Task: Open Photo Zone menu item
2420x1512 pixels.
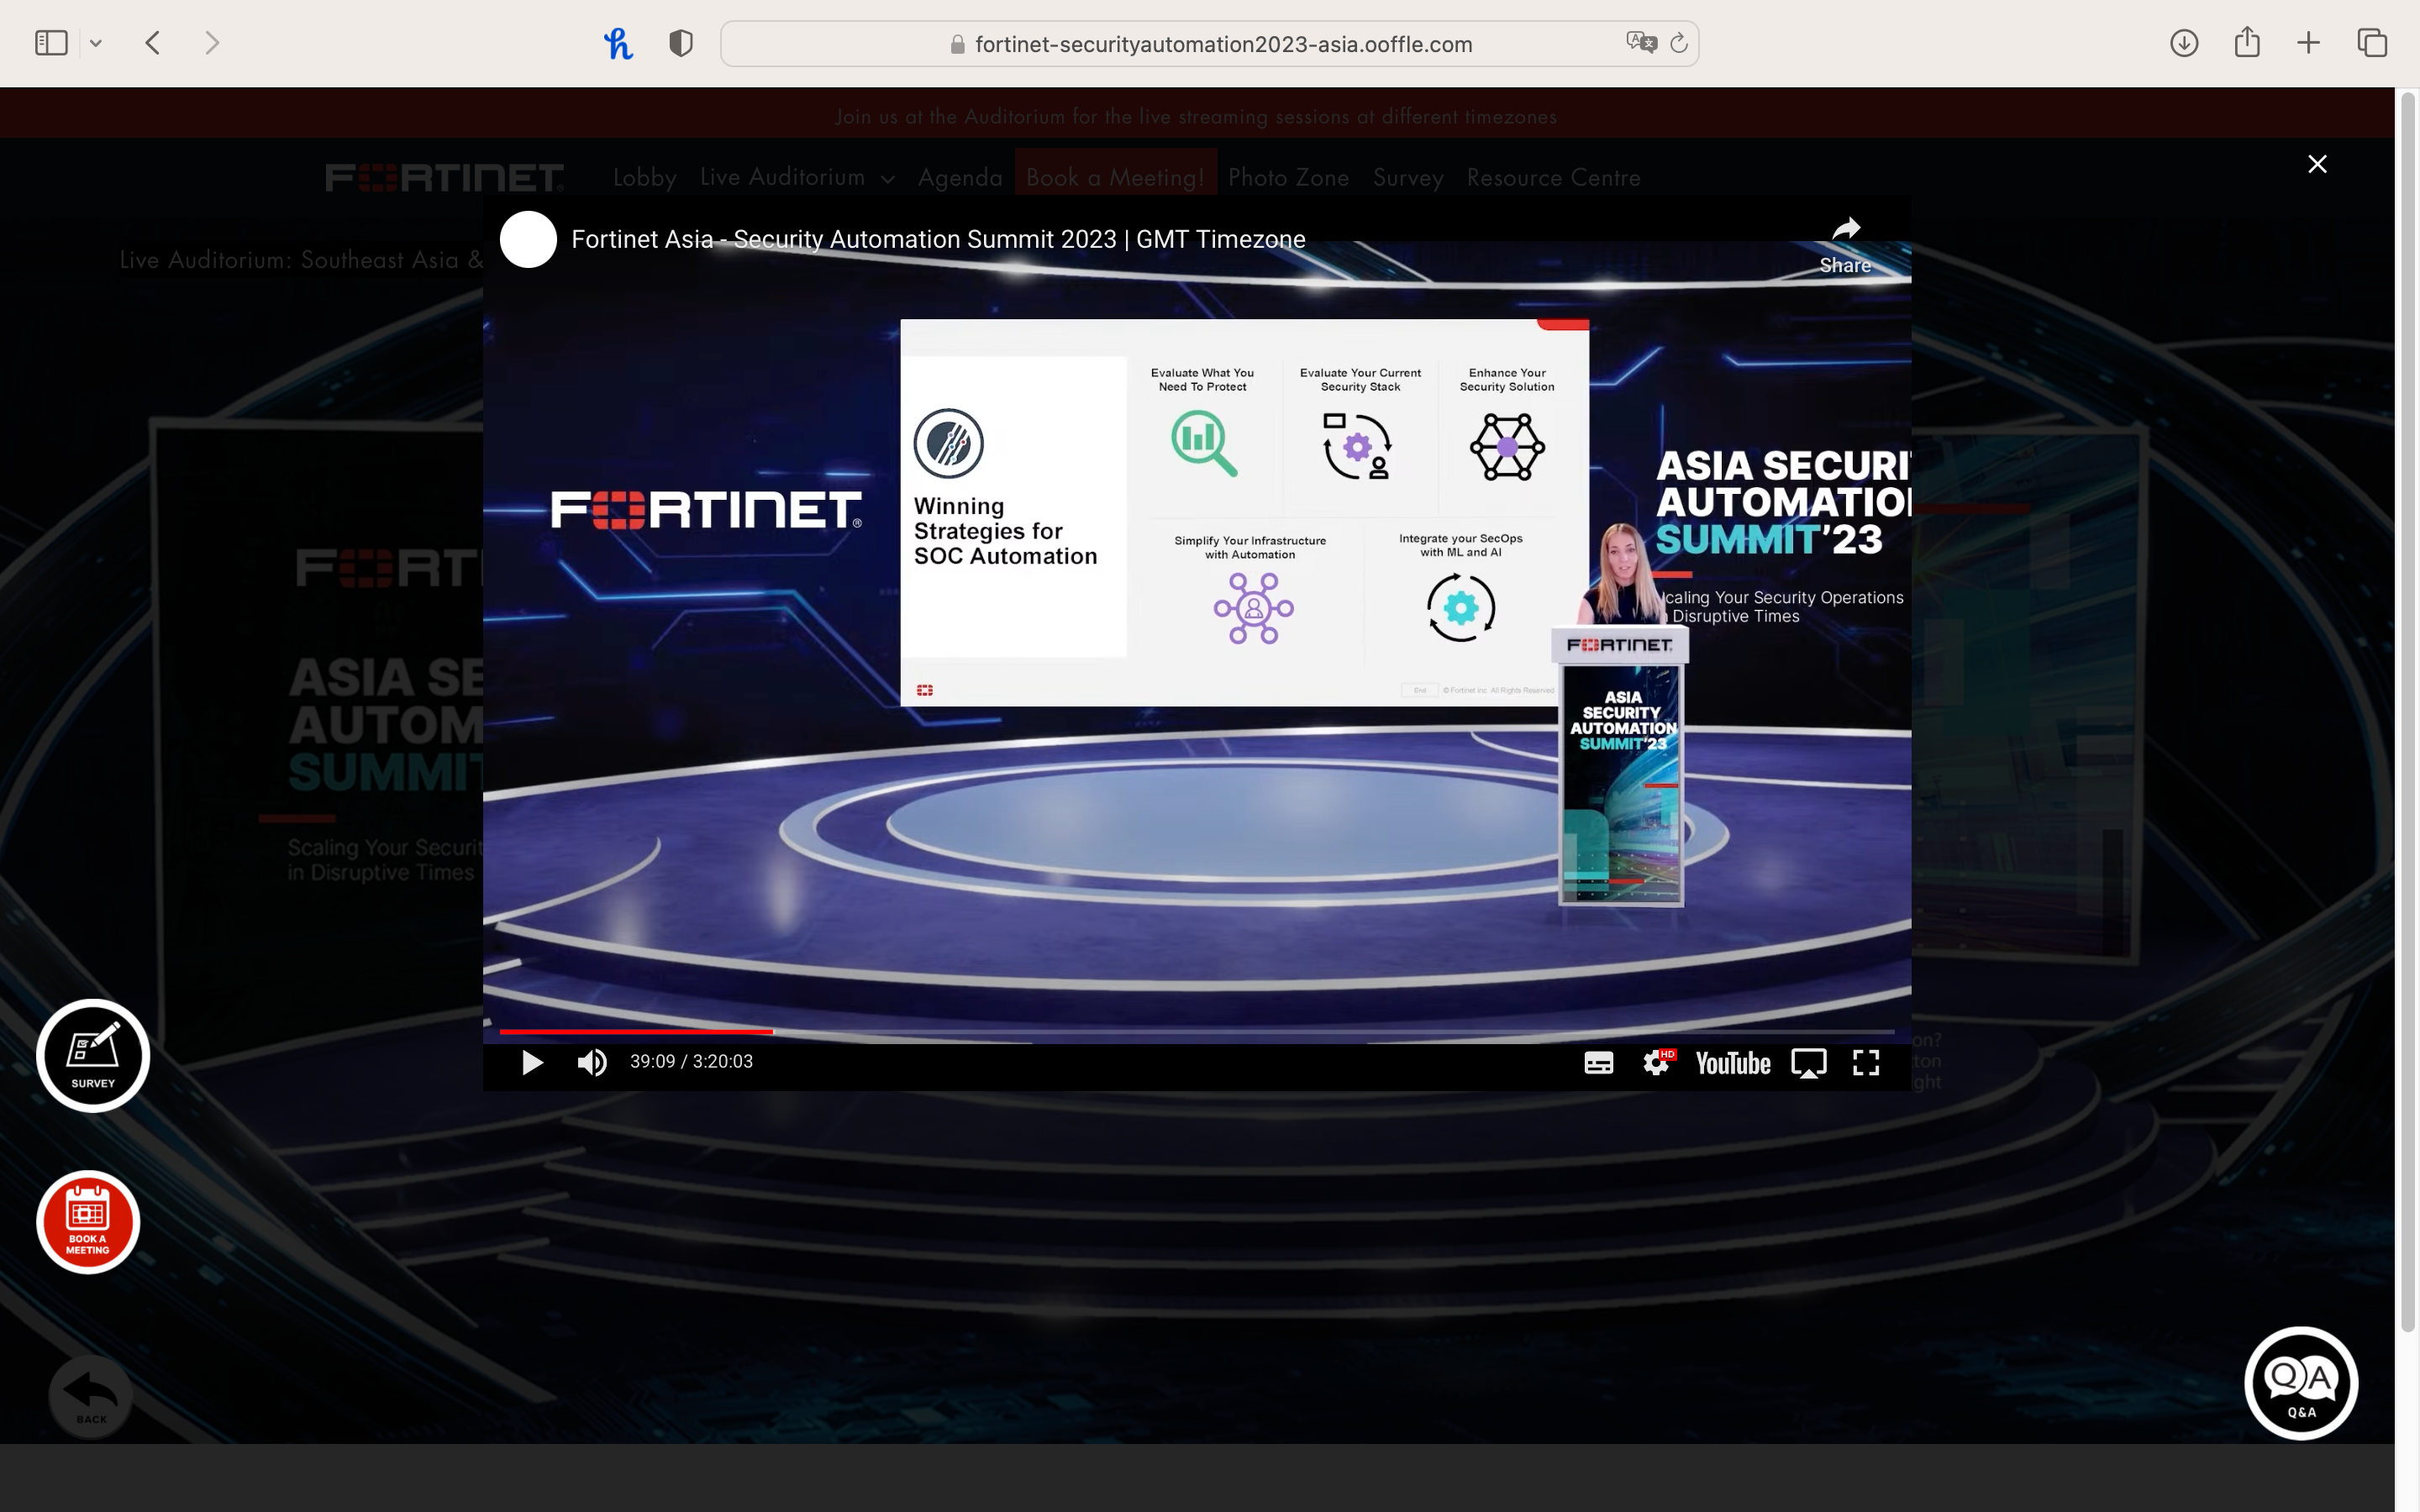Action: (1288, 178)
